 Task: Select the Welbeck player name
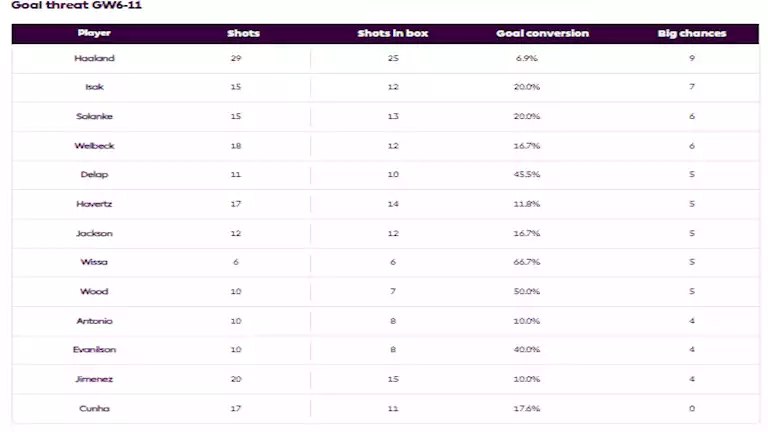(x=95, y=146)
